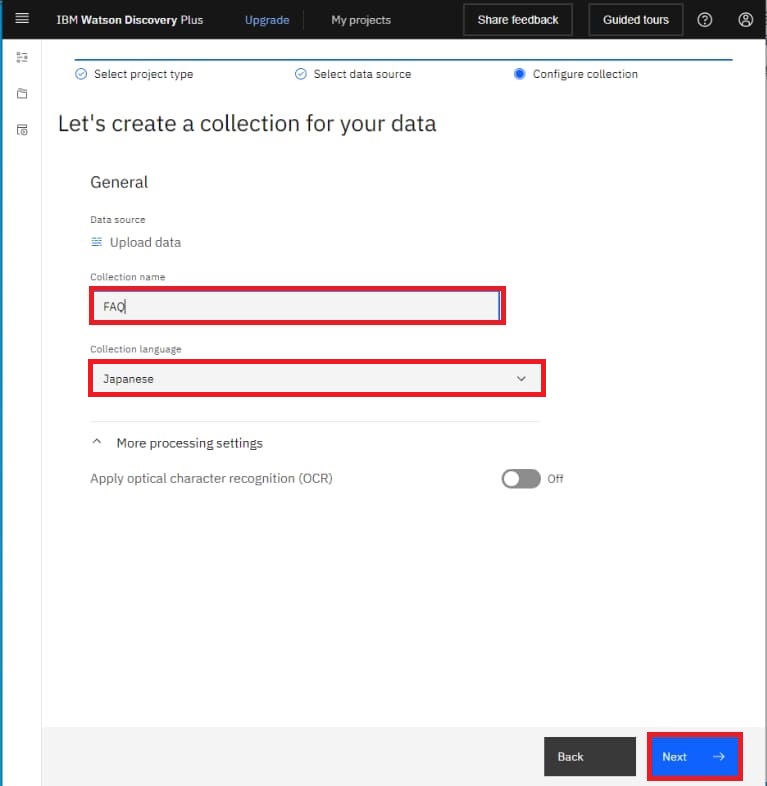The height and width of the screenshot is (786, 767).
Task: Open the user profile avatar icon
Action: pyautogui.click(x=745, y=20)
